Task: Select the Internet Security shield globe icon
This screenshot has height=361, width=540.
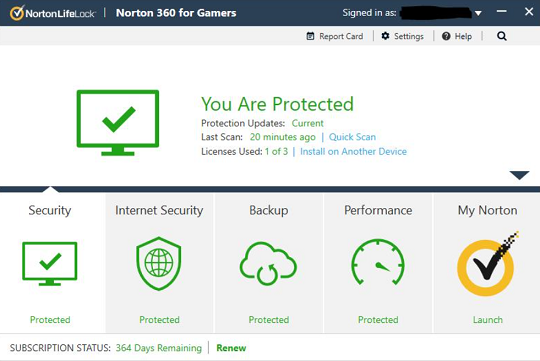Action: pos(159,264)
